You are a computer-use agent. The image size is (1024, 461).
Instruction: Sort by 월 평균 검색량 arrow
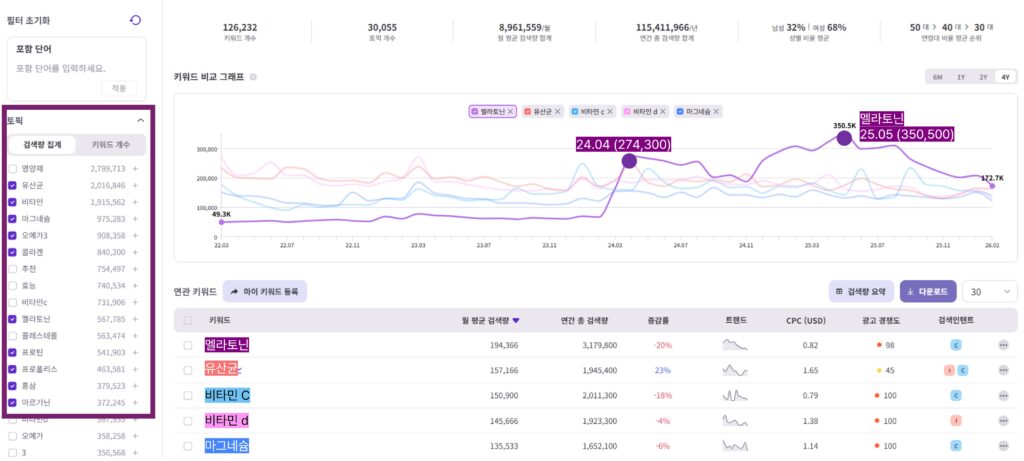point(516,321)
